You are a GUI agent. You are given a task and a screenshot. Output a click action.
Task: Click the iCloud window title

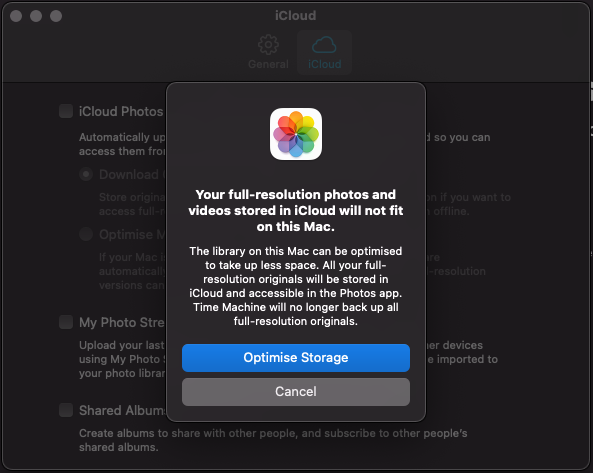295,16
